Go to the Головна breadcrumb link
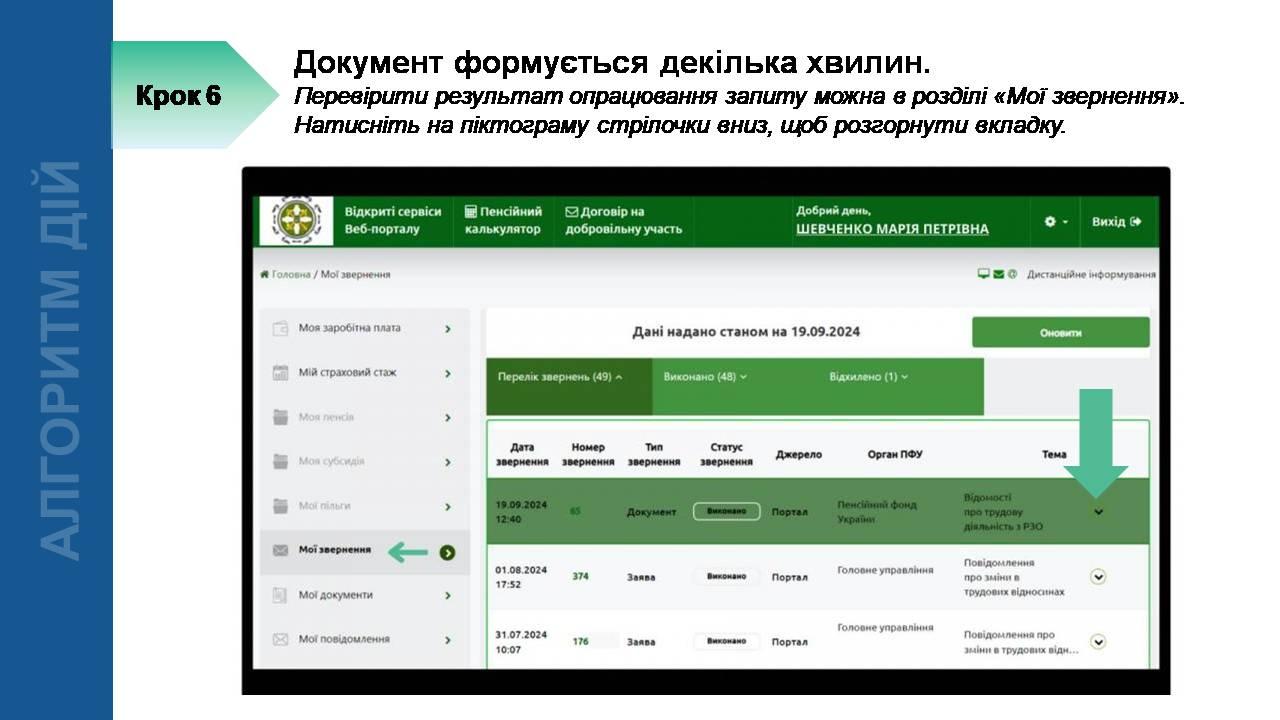Viewport: 1280px width, 720px height. coord(286,274)
